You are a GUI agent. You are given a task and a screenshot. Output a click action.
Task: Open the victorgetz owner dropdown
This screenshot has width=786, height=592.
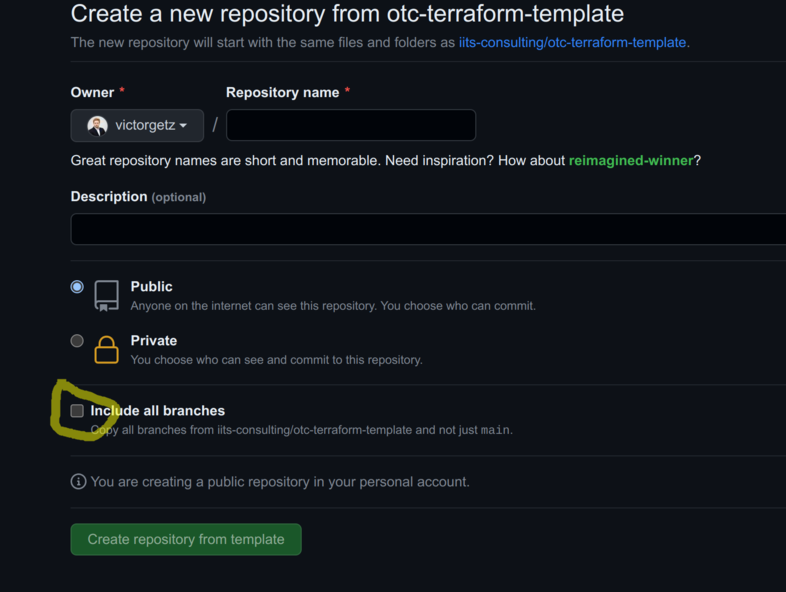tap(137, 125)
